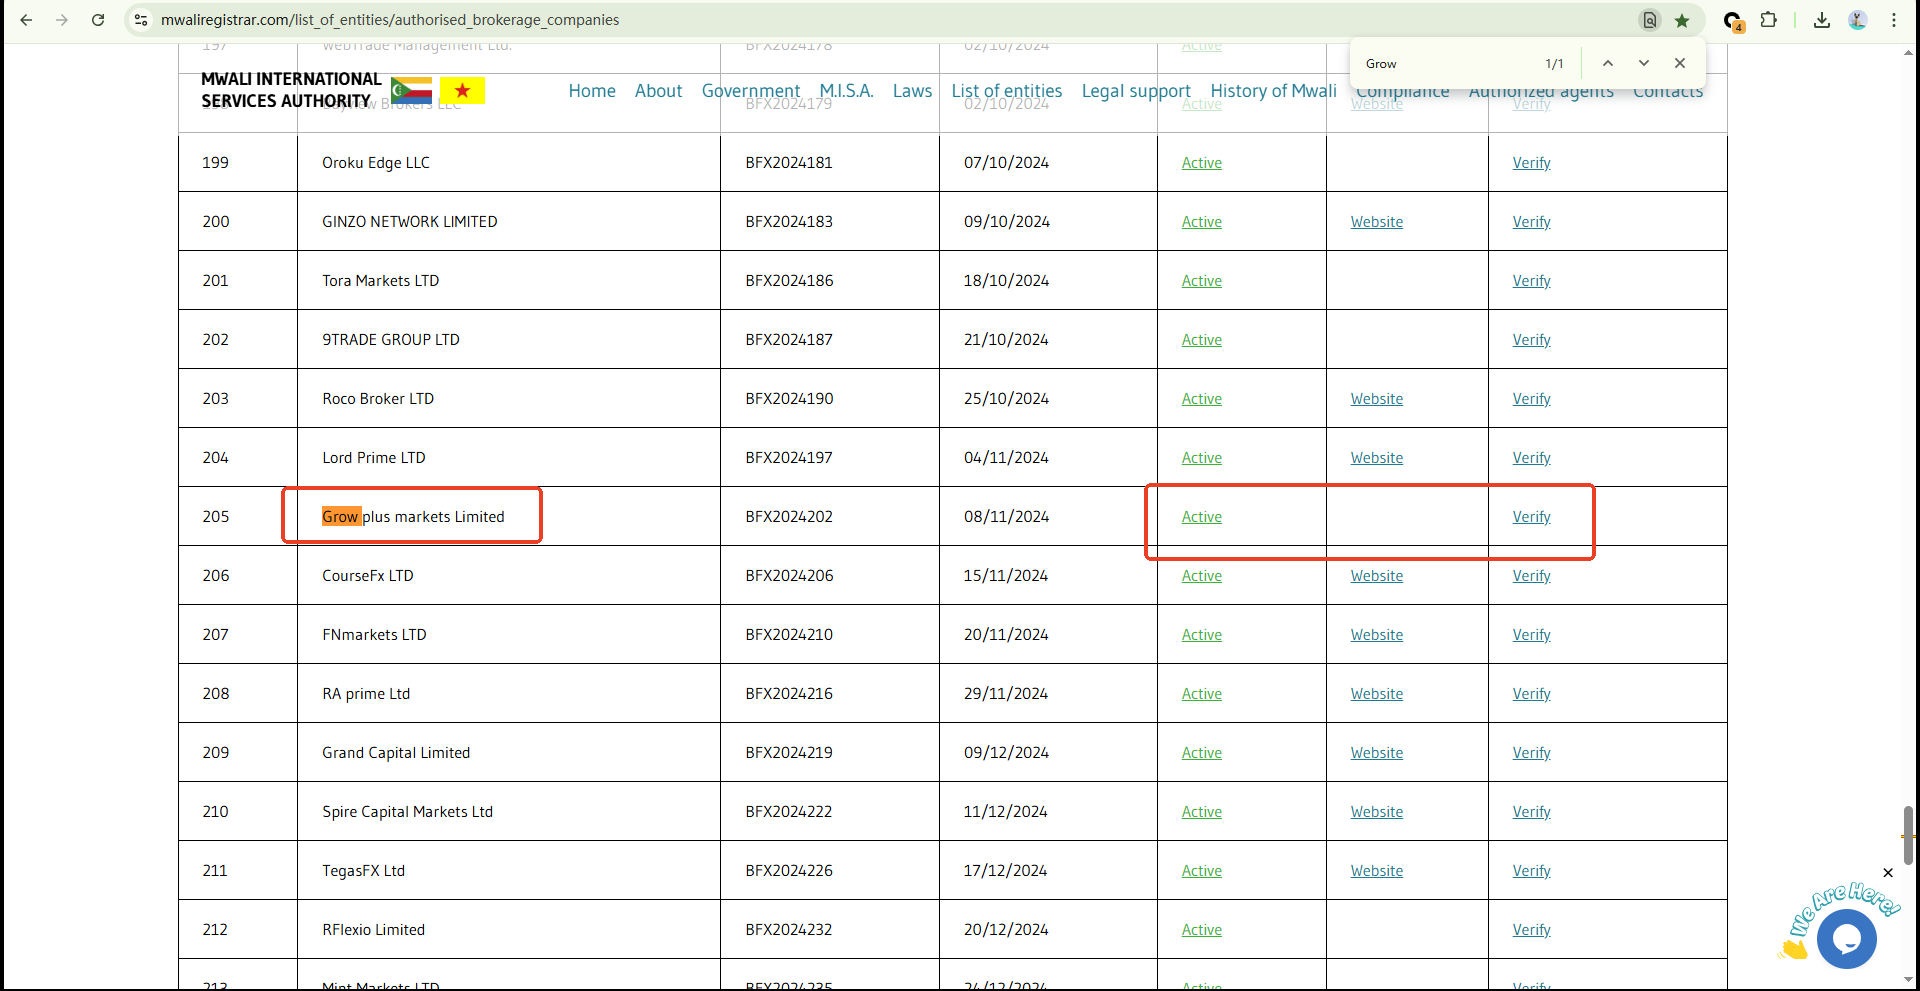Open the Home menu item

point(592,91)
